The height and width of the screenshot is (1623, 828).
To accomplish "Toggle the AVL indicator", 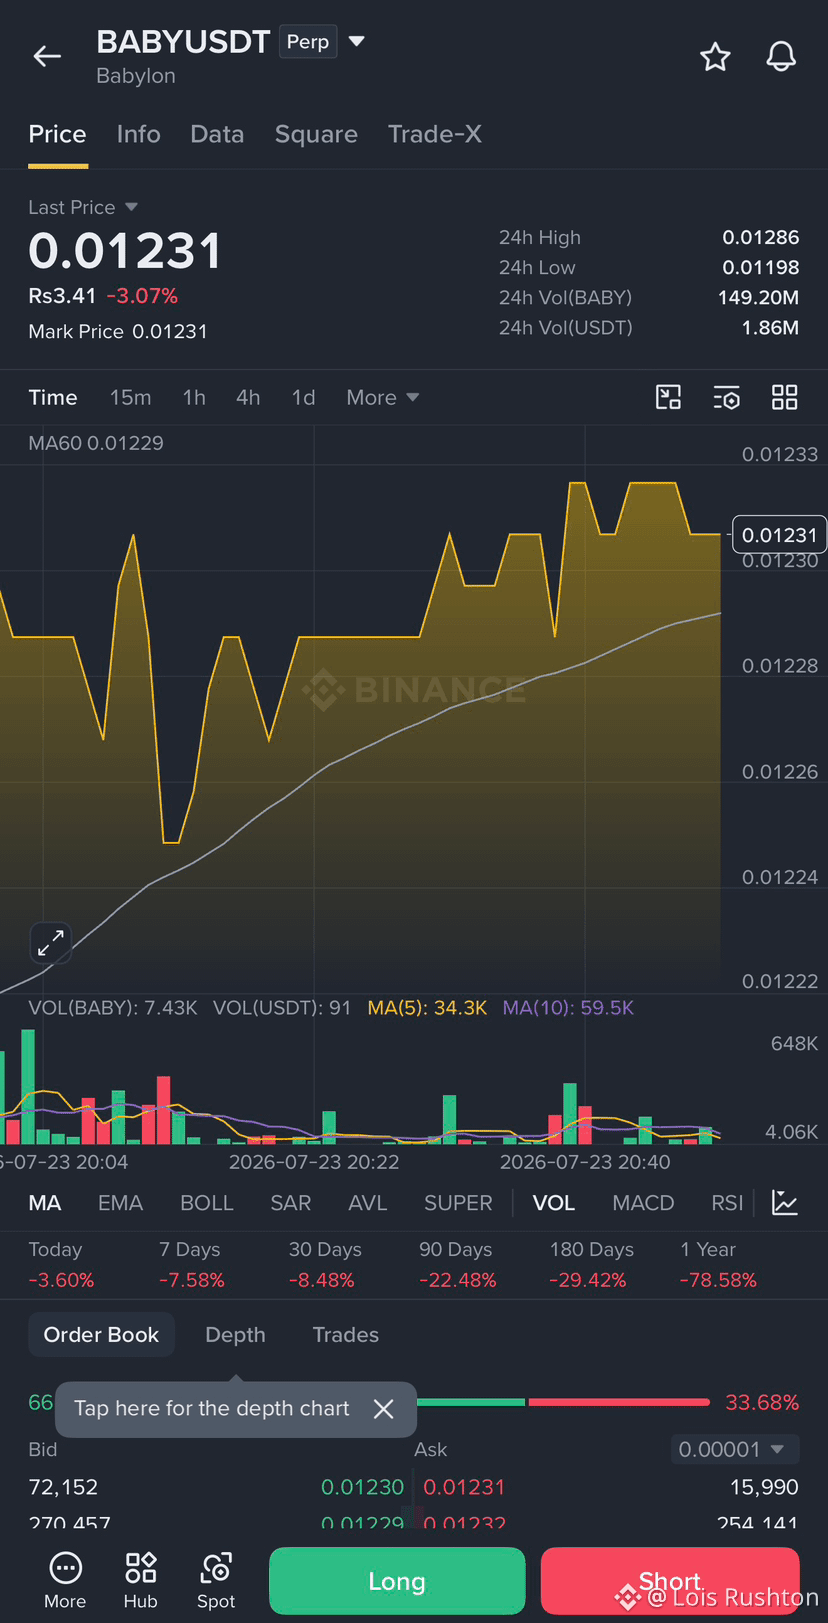I will point(367,1203).
